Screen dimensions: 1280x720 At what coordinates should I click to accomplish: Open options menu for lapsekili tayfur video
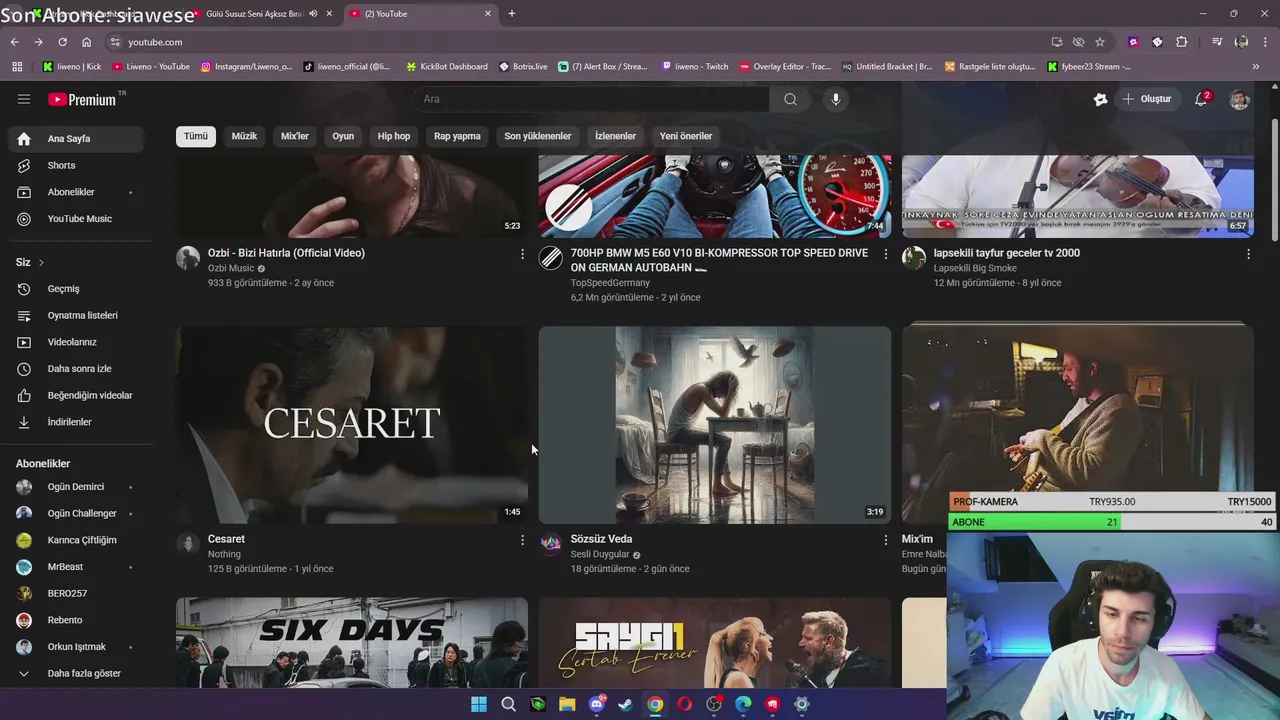click(1248, 254)
